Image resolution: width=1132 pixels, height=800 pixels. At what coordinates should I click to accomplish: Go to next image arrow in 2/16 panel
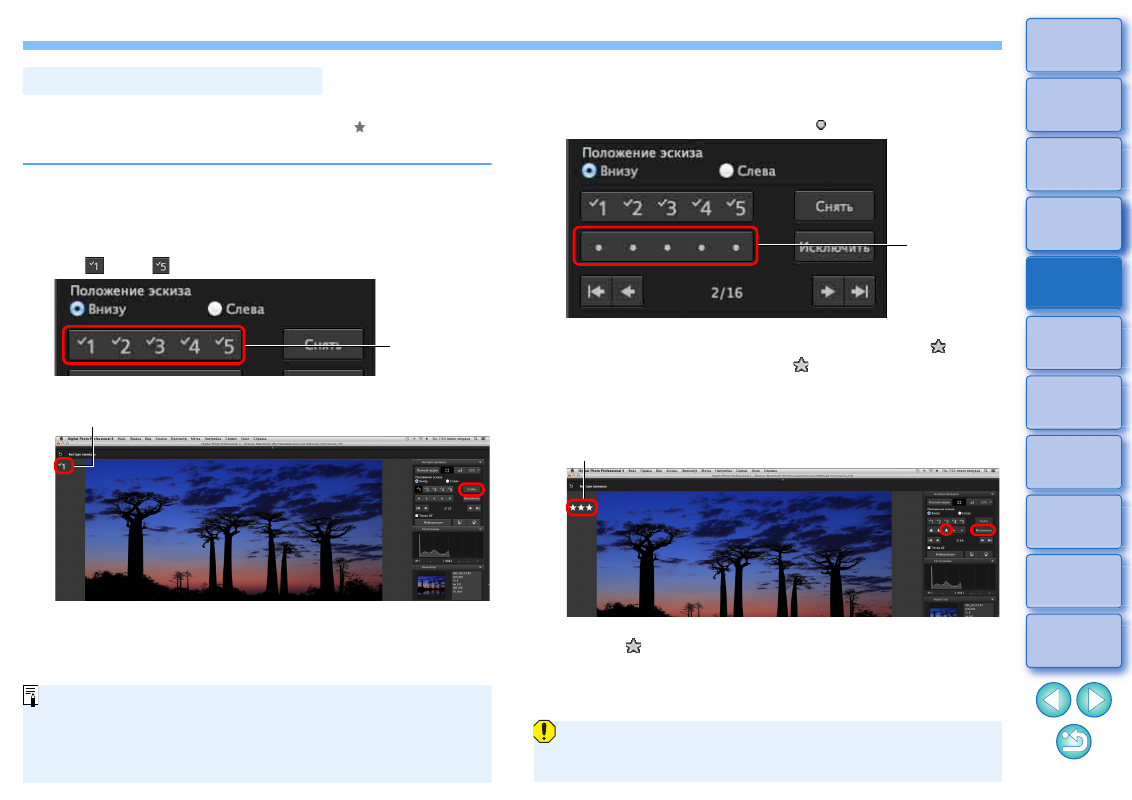tap(828, 292)
